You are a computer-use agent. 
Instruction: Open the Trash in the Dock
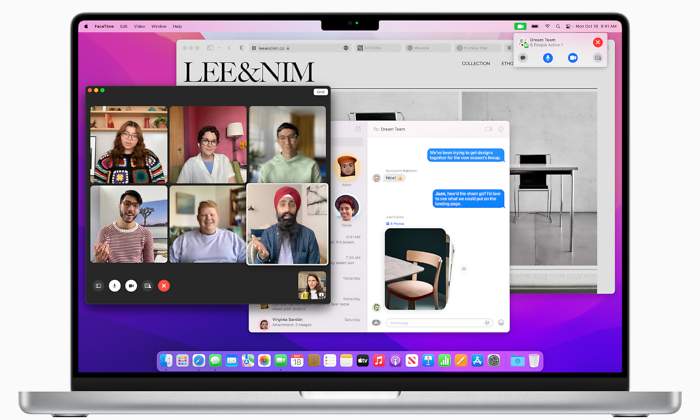[x=534, y=361]
